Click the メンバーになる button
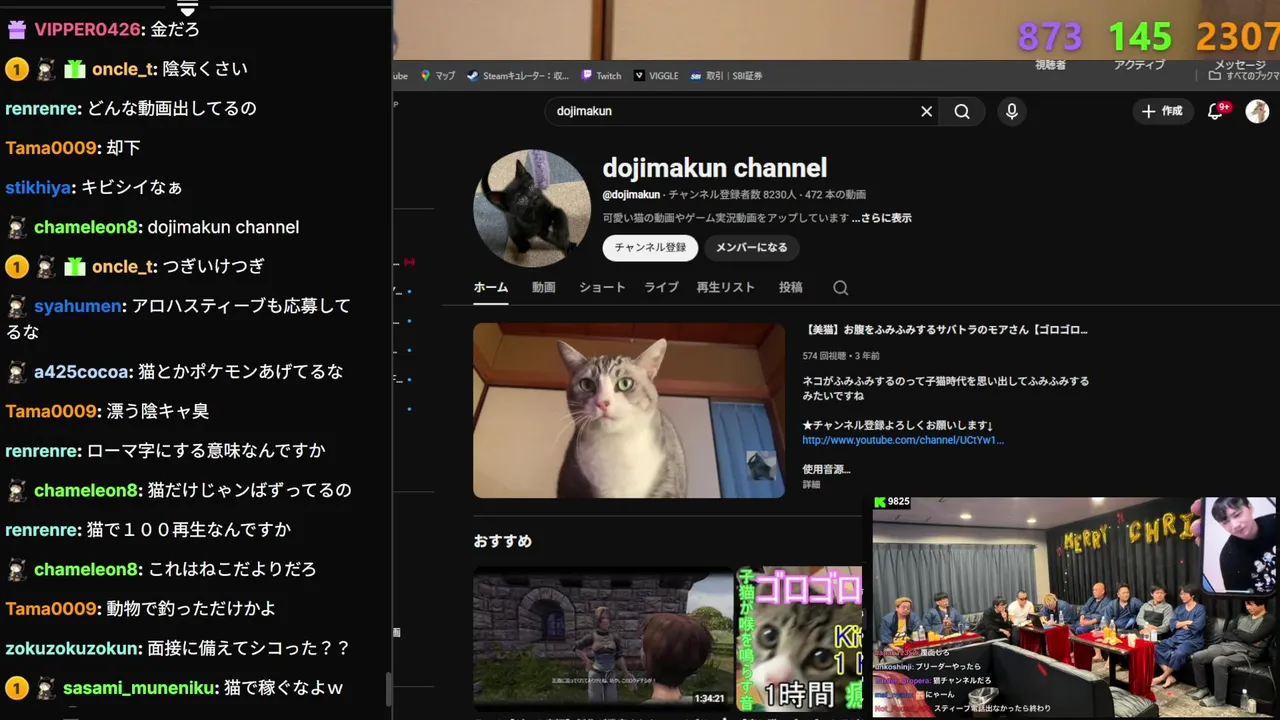Viewport: 1280px width, 720px height. tap(751, 248)
